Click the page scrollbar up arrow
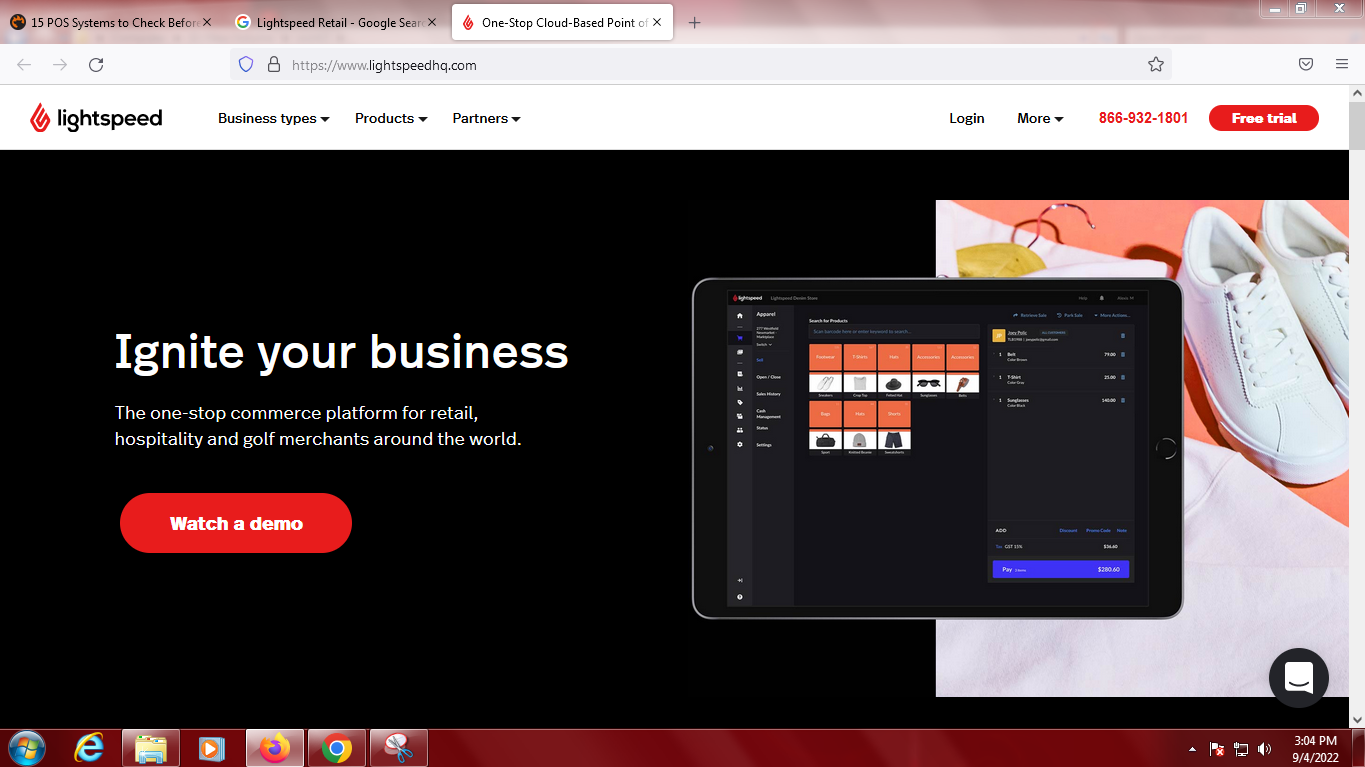 coord(1357,93)
